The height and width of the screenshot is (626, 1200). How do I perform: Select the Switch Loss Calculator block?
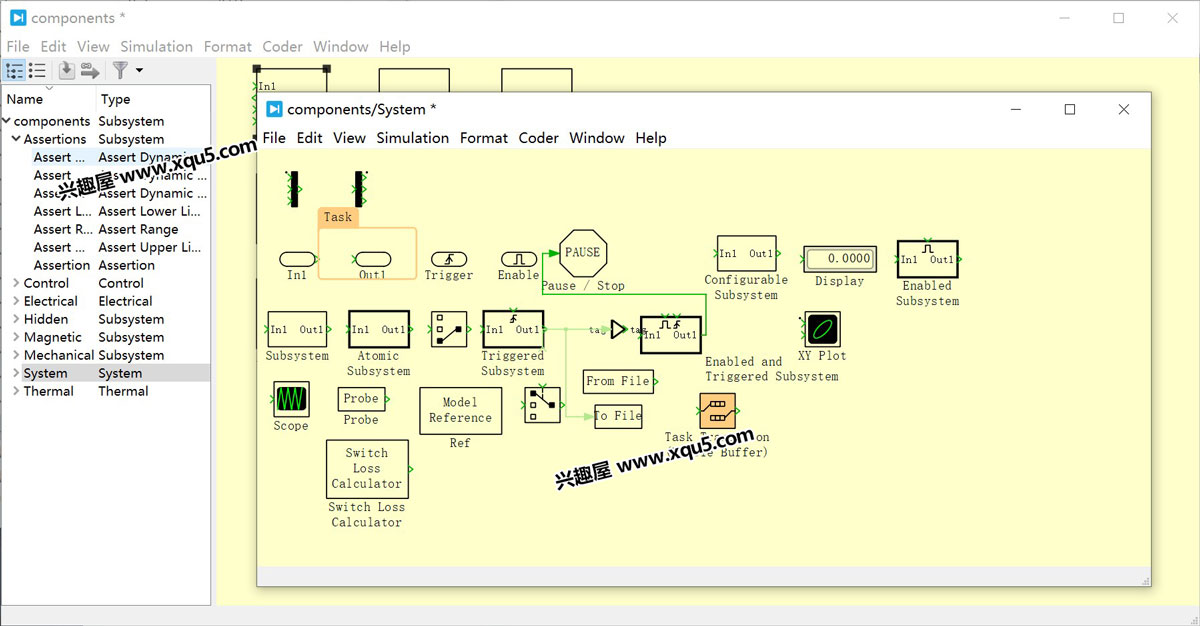[x=367, y=469]
